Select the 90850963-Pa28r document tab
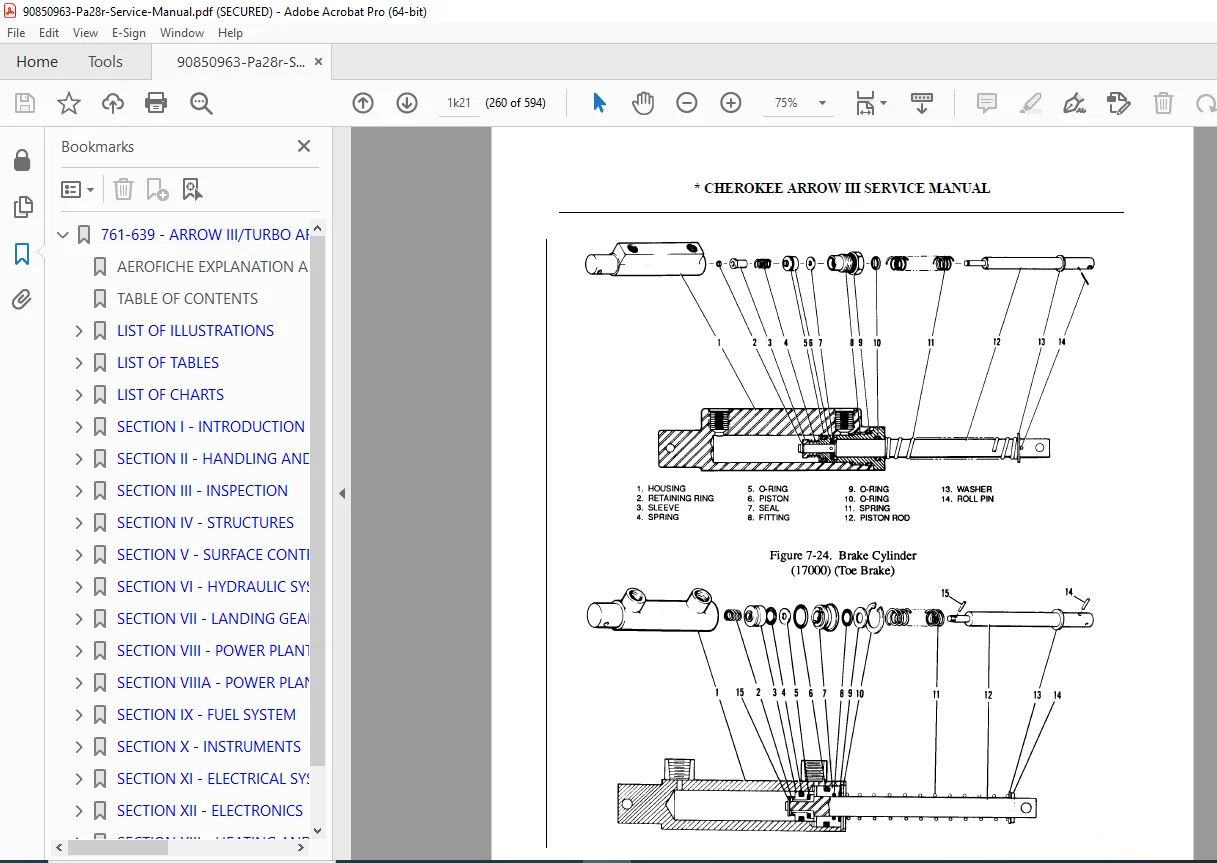 tap(241, 62)
